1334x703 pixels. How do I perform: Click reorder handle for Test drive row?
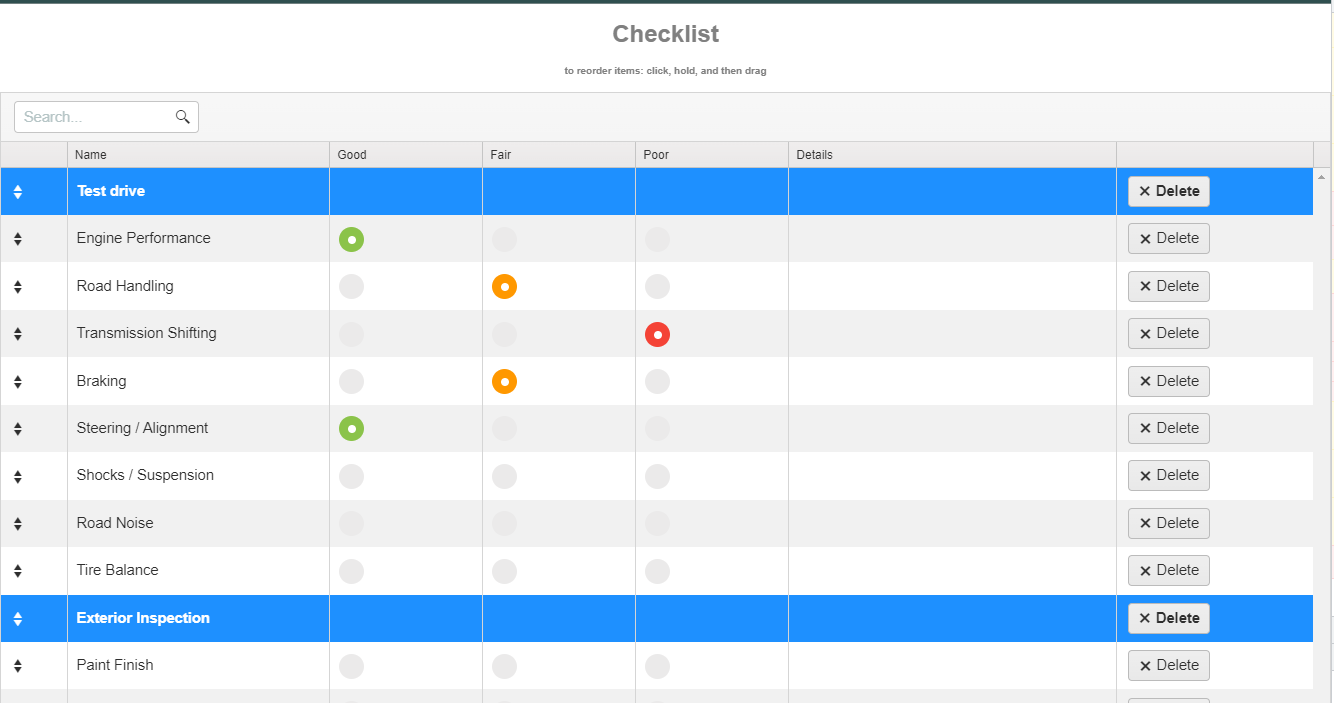click(18, 192)
